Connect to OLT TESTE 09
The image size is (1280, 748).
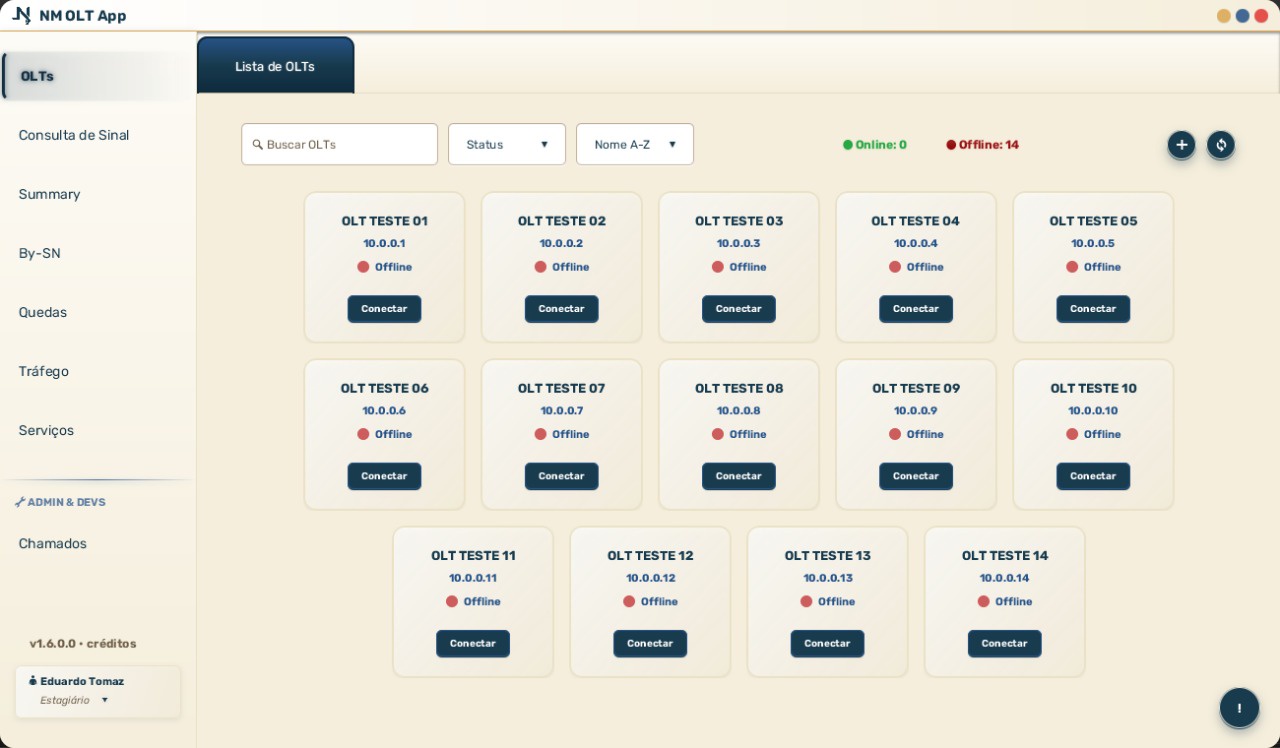click(x=916, y=476)
